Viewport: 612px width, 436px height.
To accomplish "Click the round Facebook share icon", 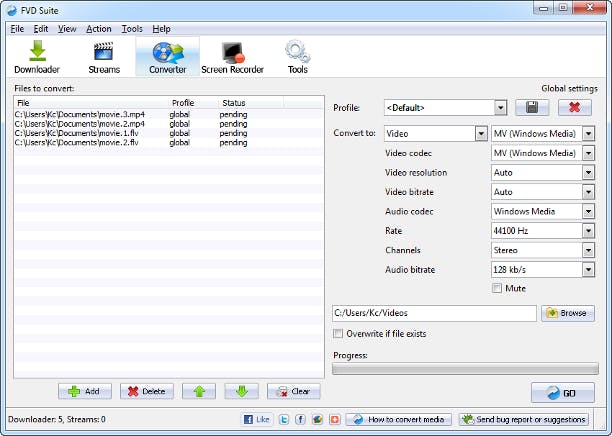I will tap(301, 419).
